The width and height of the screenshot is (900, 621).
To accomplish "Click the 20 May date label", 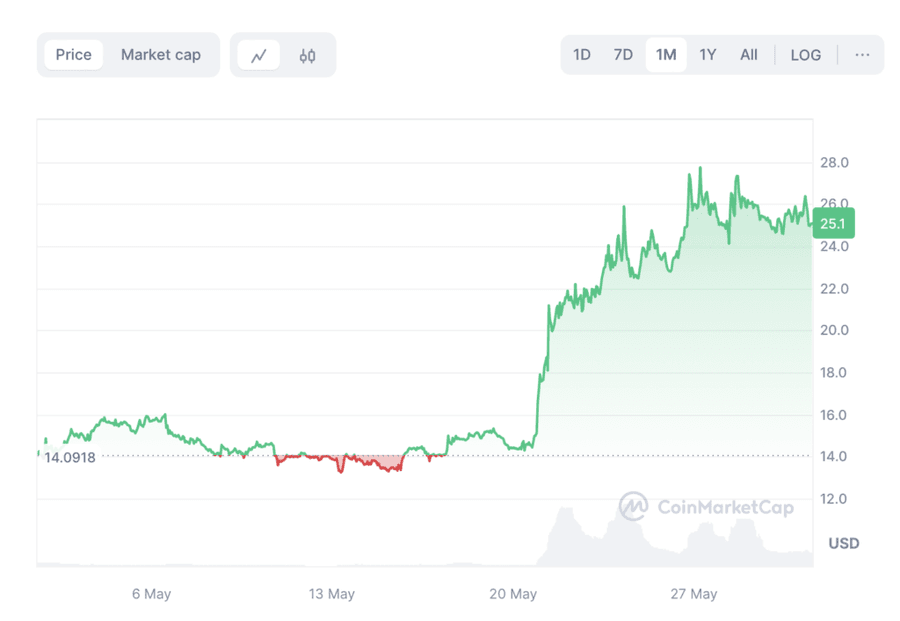I will point(512,594).
